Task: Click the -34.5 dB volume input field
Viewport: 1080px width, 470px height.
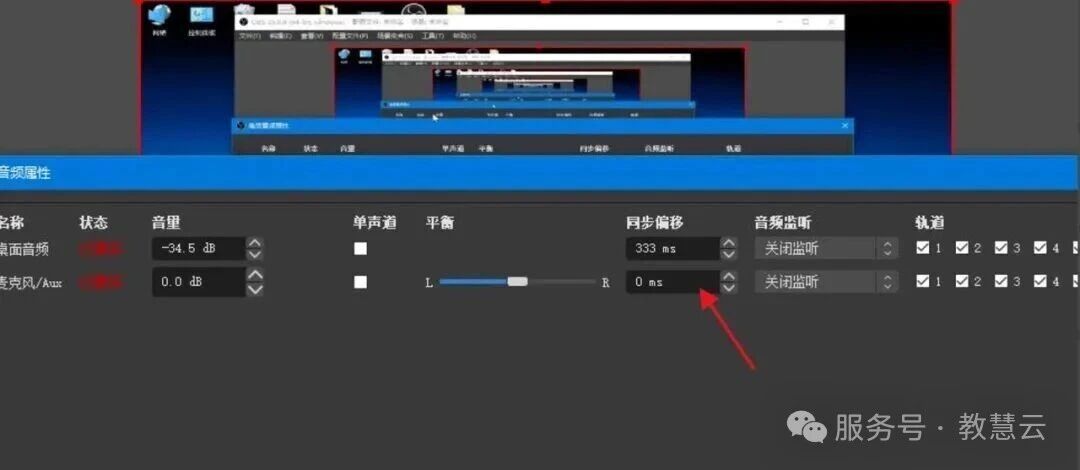Action: pyautogui.click(x=197, y=248)
